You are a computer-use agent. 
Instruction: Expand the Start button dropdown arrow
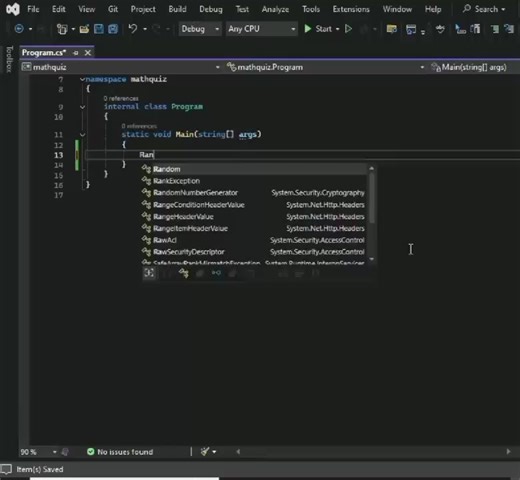click(x=337, y=29)
